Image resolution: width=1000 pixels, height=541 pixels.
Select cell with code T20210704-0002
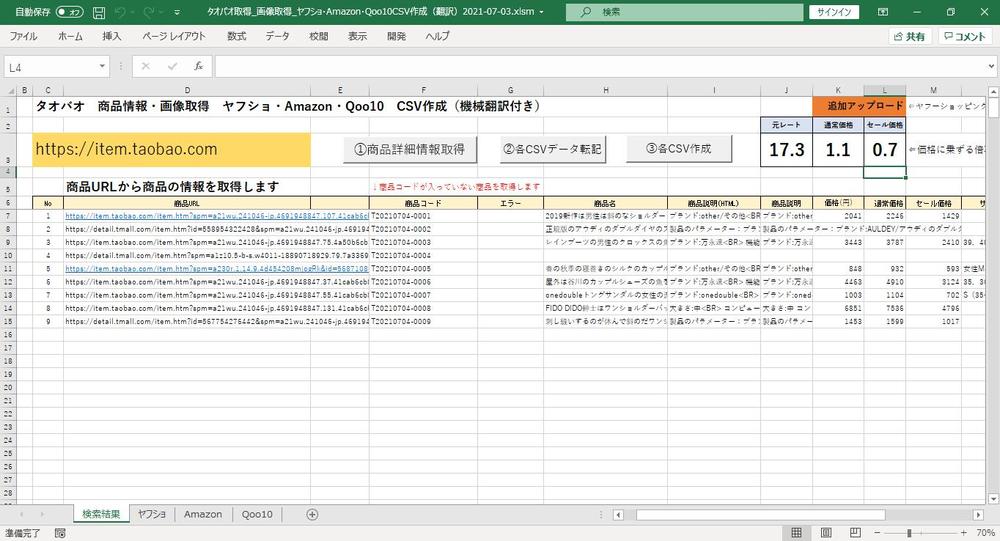[x=423, y=229]
